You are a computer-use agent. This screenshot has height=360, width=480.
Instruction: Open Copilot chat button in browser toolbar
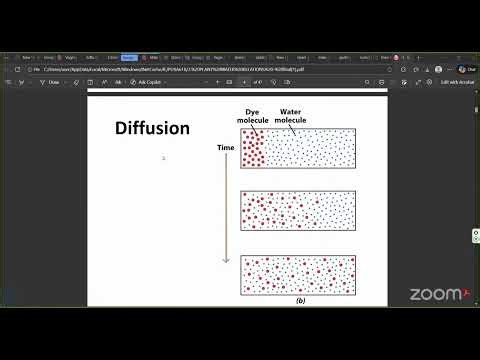pyautogui.click(x=467, y=69)
